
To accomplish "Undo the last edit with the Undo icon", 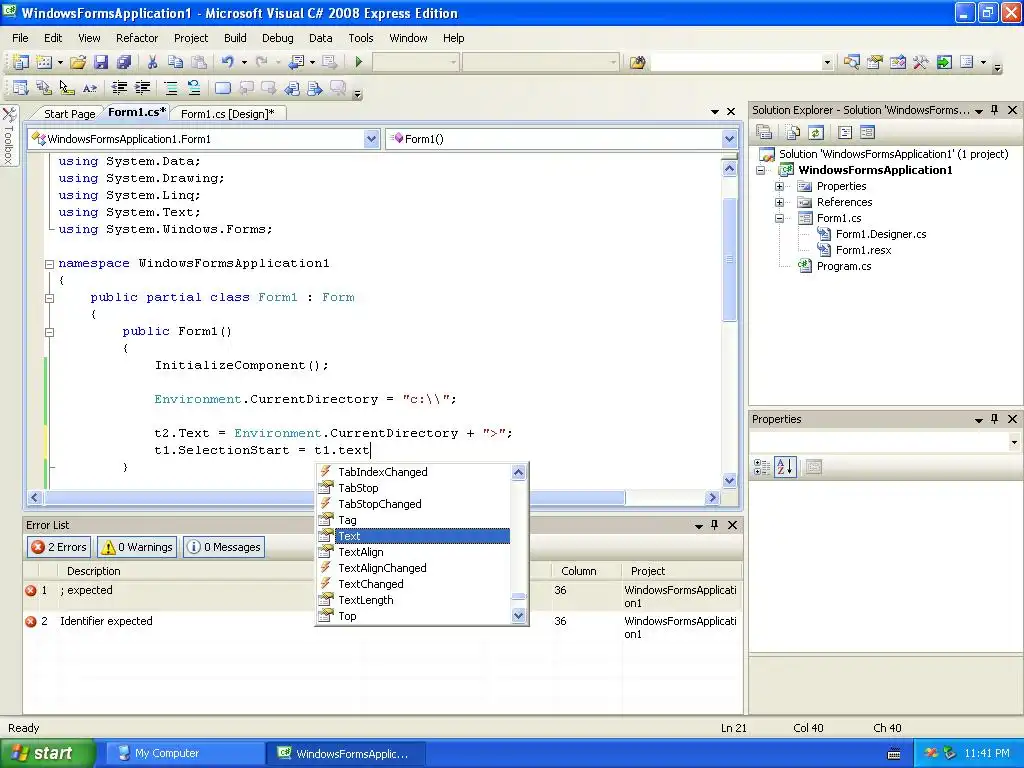I will [x=227, y=62].
